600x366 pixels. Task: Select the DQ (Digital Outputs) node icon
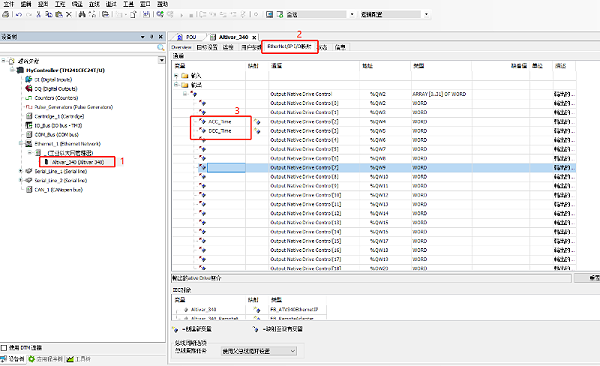(x=29, y=88)
